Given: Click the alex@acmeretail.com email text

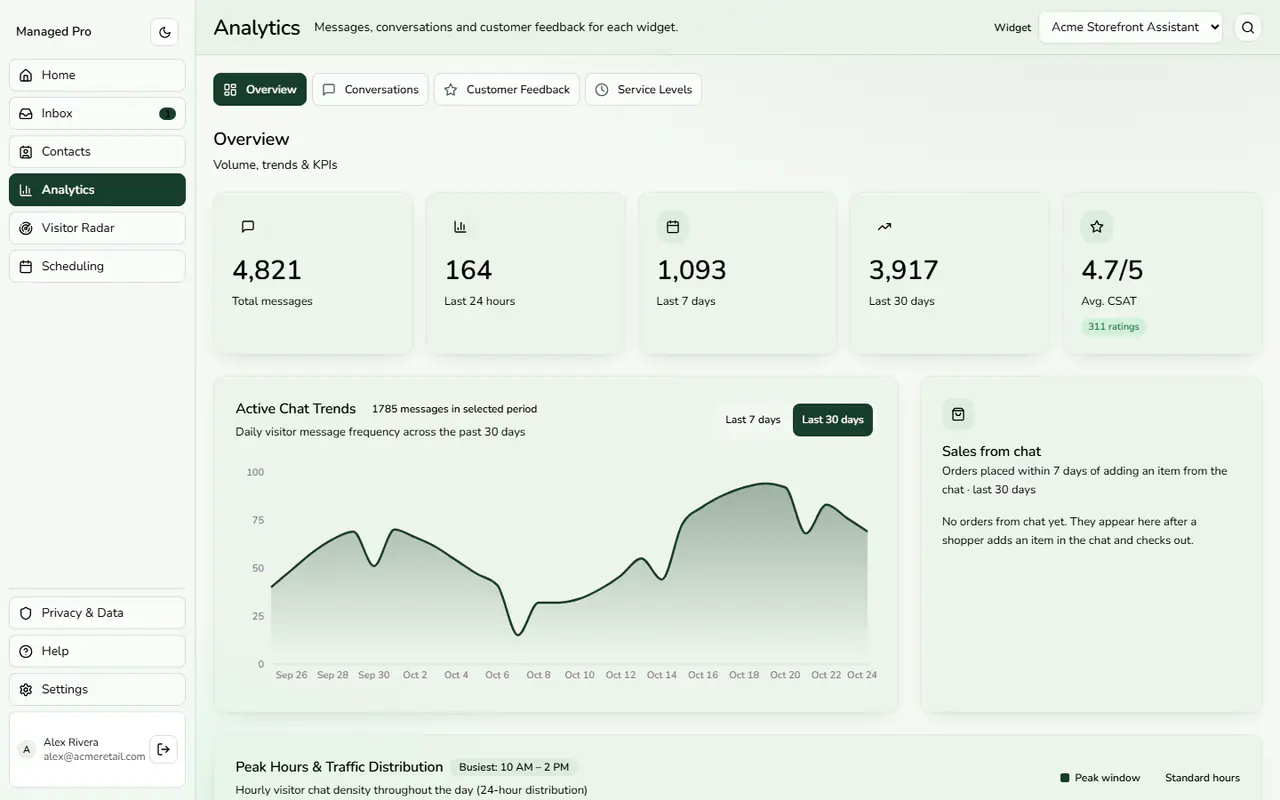Looking at the screenshot, I should (x=94, y=757).
